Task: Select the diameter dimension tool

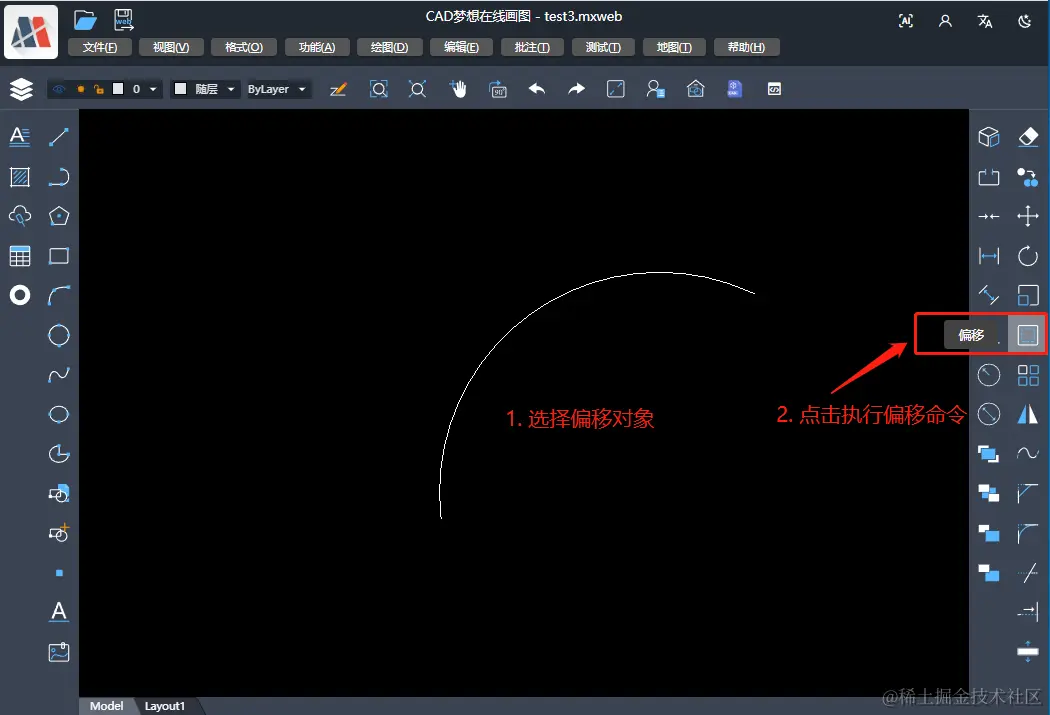Action: coord(989,414)
